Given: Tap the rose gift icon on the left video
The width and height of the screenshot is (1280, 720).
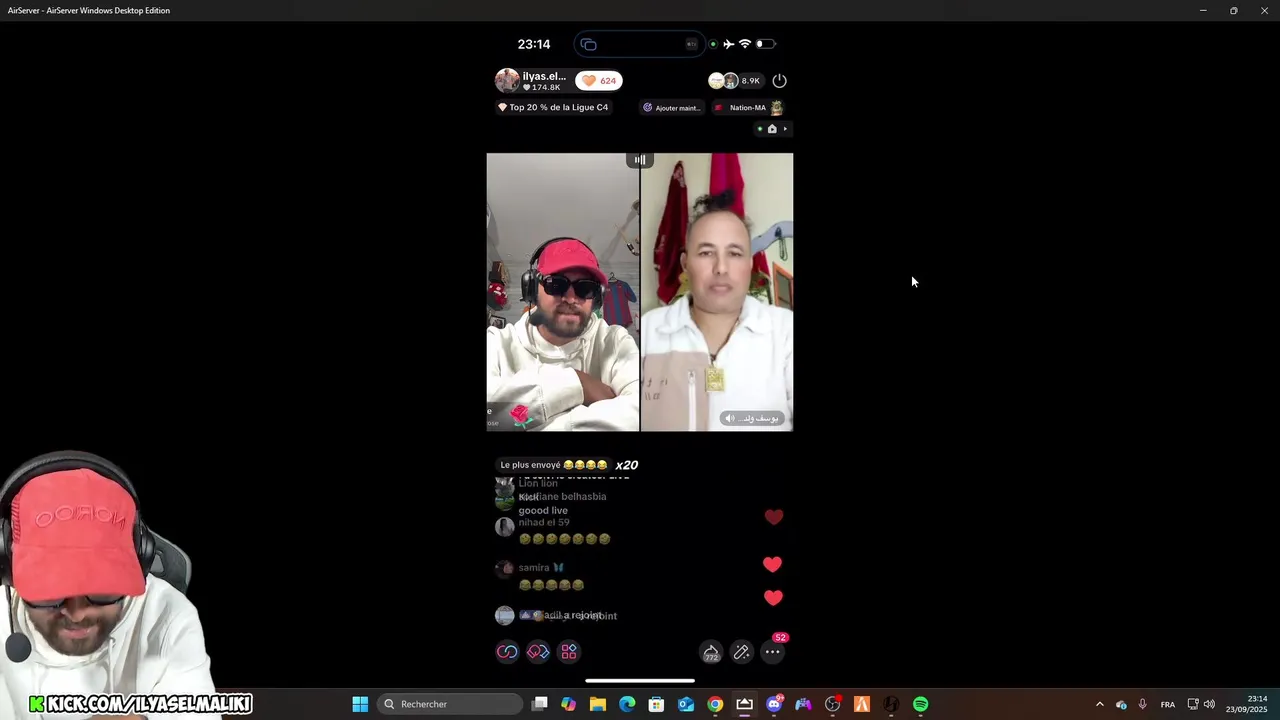Looking at the screenshot, I should [520, 415].
